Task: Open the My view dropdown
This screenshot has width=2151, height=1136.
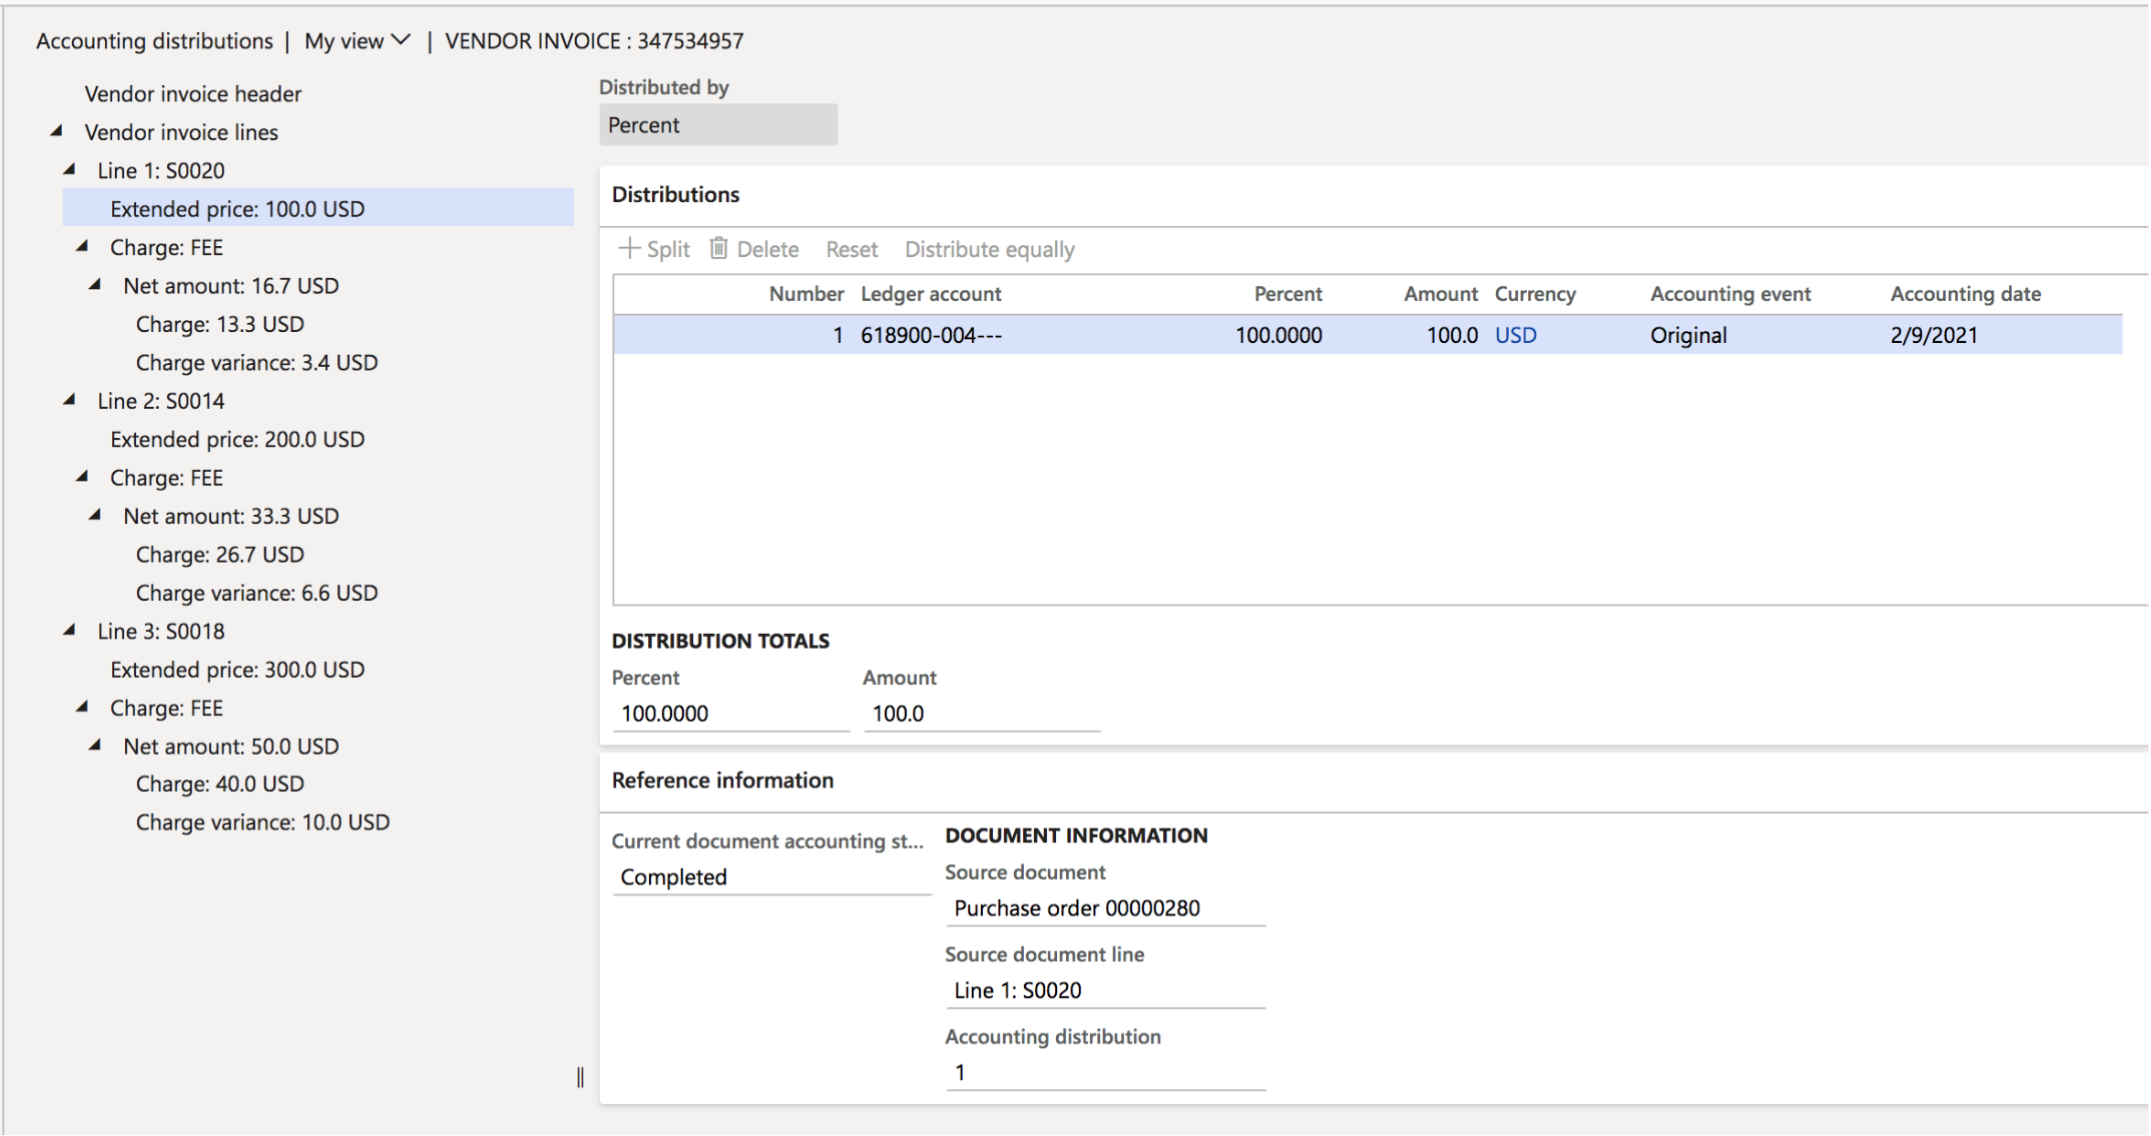Action: [x=357, y=41]
